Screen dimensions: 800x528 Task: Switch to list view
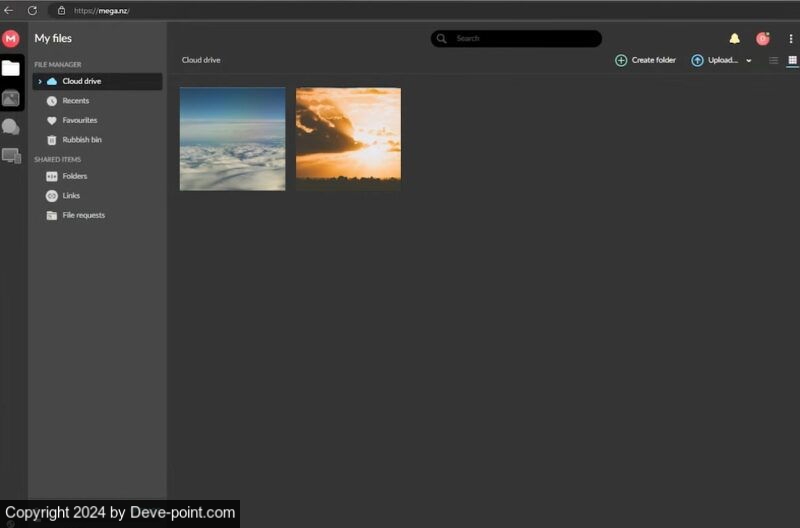(x=773, y=61)
